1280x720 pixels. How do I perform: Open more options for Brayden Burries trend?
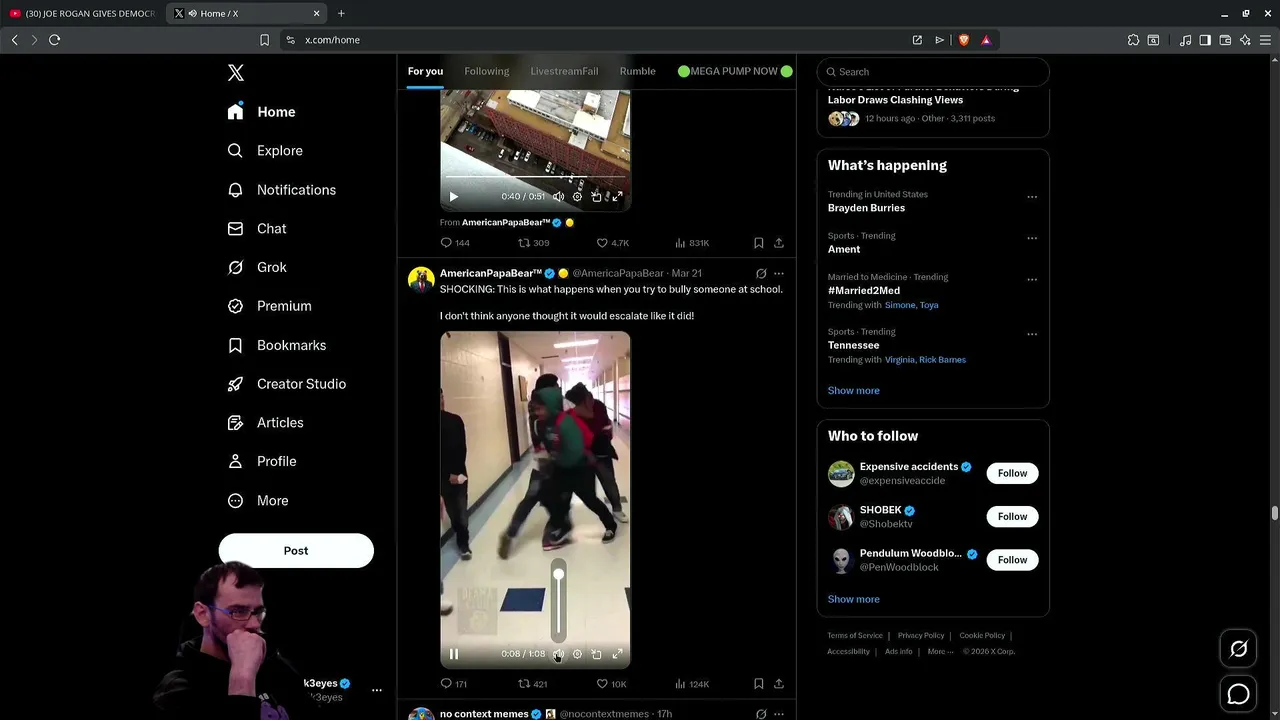coord(1032,197)
